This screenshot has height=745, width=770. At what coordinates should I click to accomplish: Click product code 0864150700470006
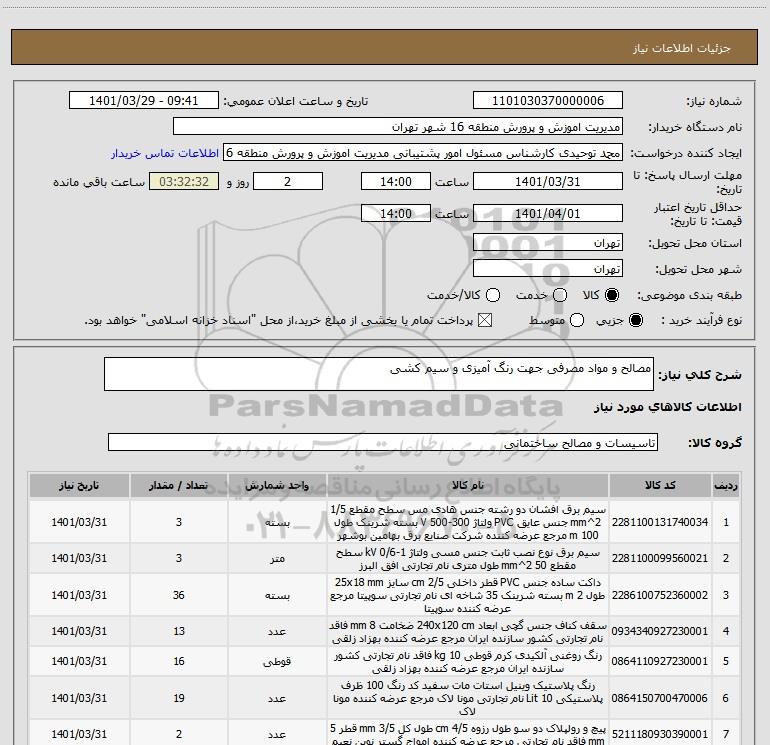[x=660, y=698]
